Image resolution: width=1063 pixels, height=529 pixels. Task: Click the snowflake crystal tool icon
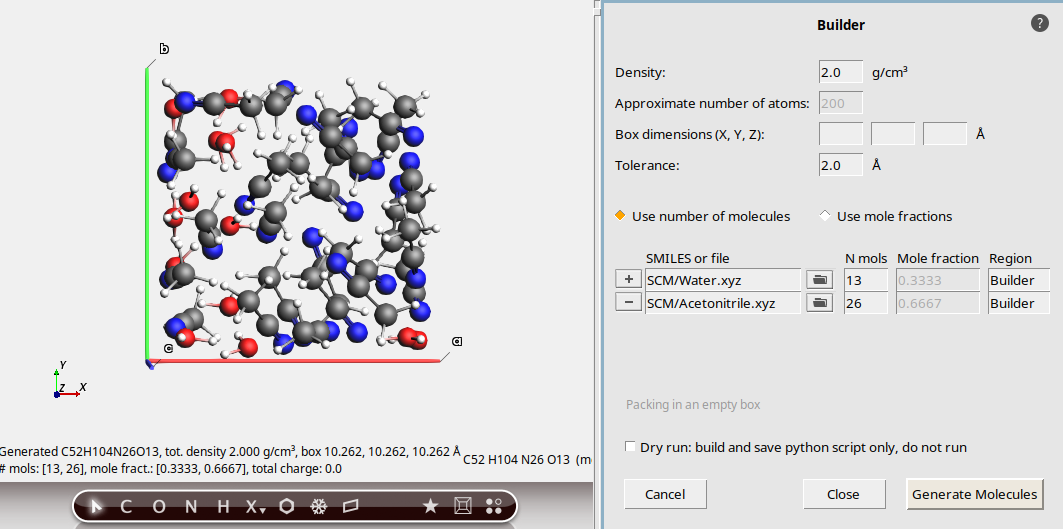tap(319, 507)
